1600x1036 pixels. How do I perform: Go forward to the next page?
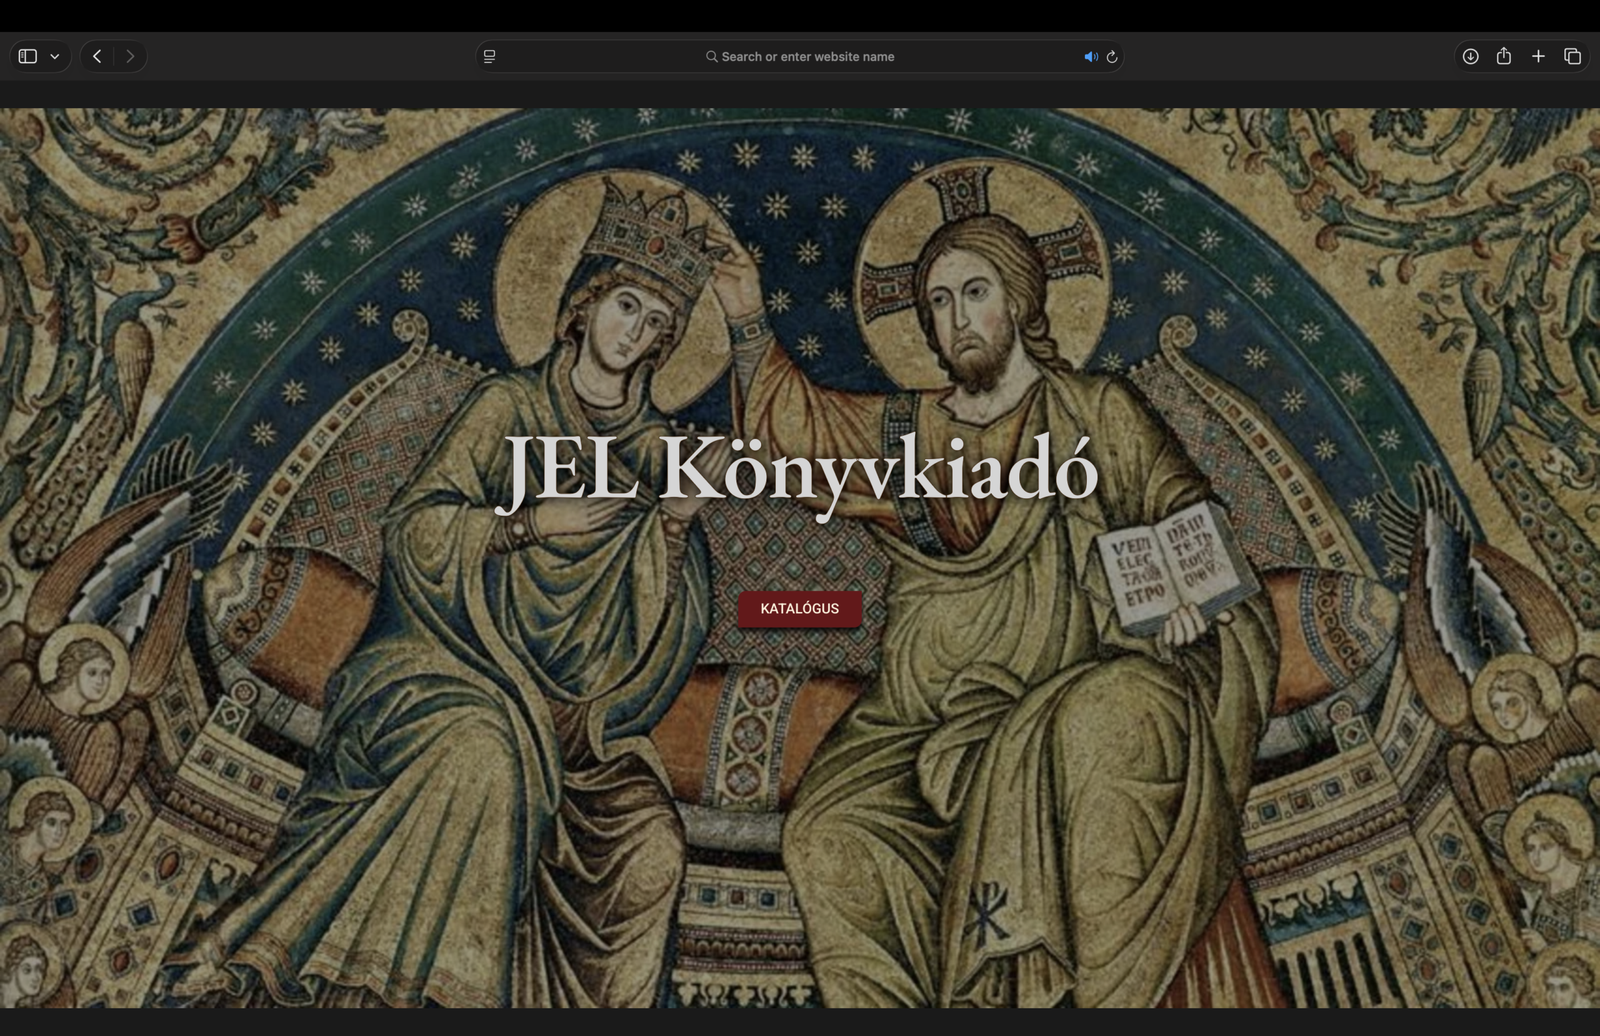pyautogui.click(x=130, y=57)
